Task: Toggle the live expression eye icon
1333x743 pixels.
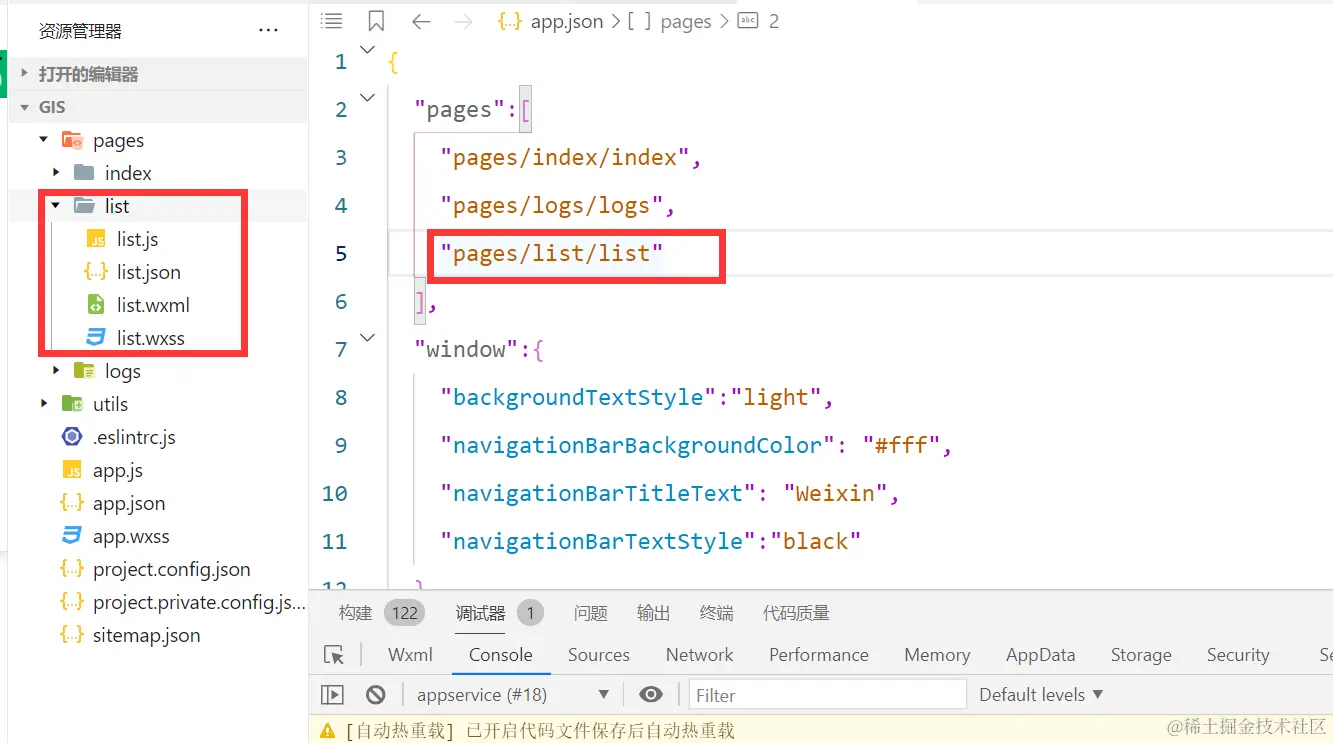Action: [x=651, y=694]
